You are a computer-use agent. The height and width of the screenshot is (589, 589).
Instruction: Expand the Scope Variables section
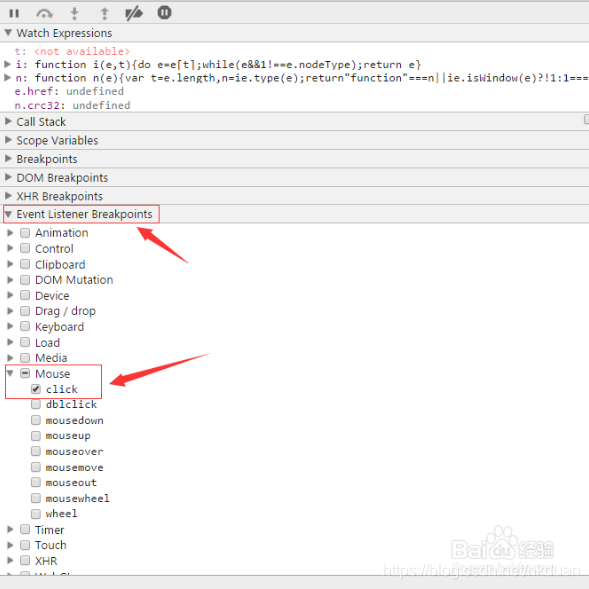click(x=8, y=140)
